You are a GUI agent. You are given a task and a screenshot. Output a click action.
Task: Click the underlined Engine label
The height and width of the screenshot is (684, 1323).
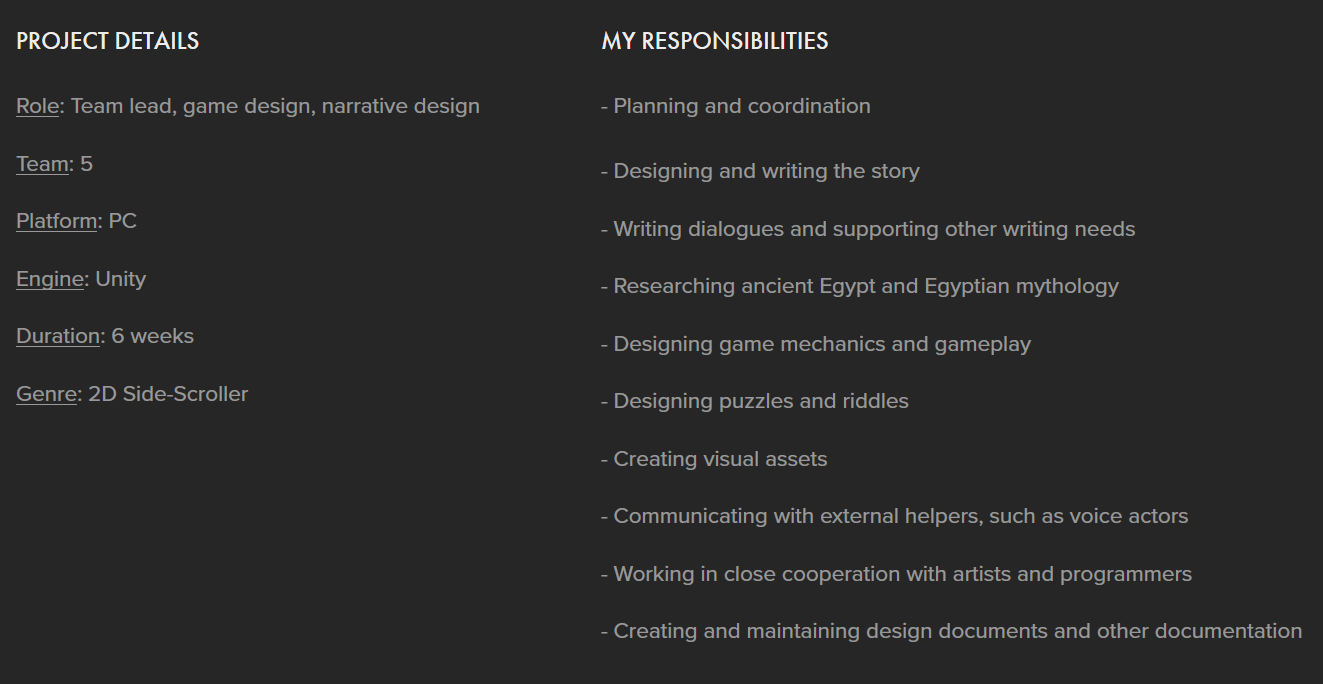point(50,279)
